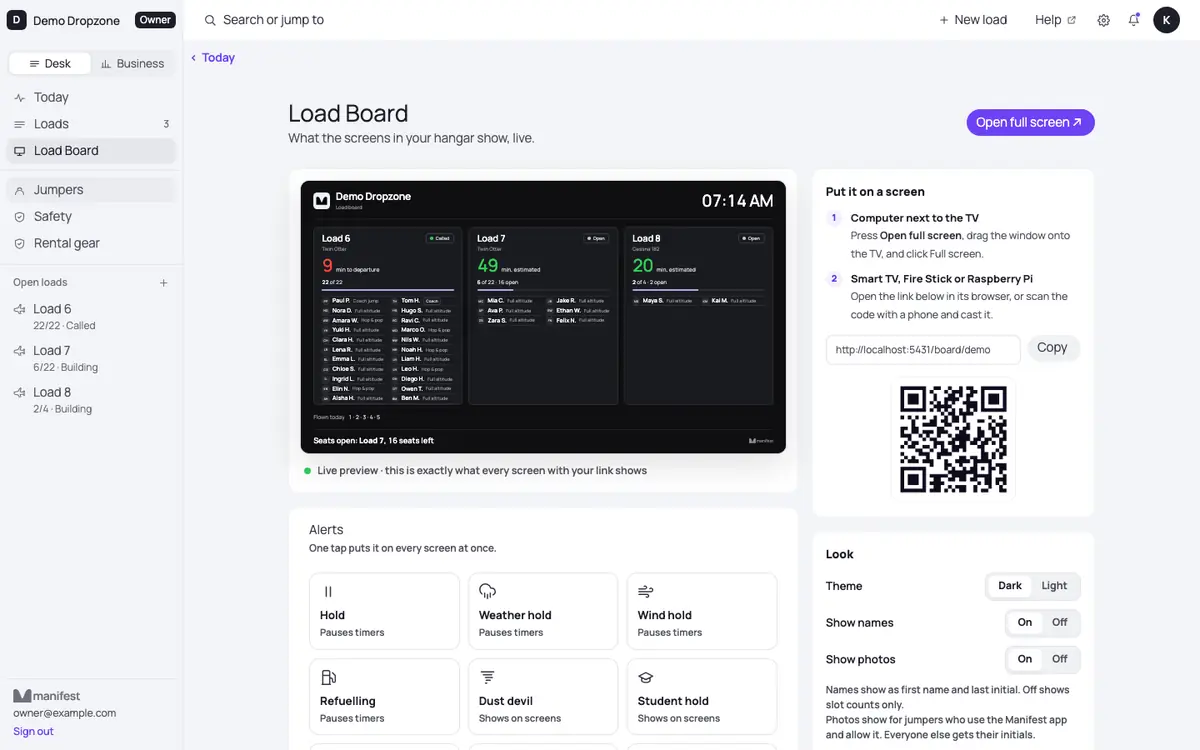The height and width of the screenshot is (750, 1200).
Task: Switch to the Business tab
Action: point(132,63)
